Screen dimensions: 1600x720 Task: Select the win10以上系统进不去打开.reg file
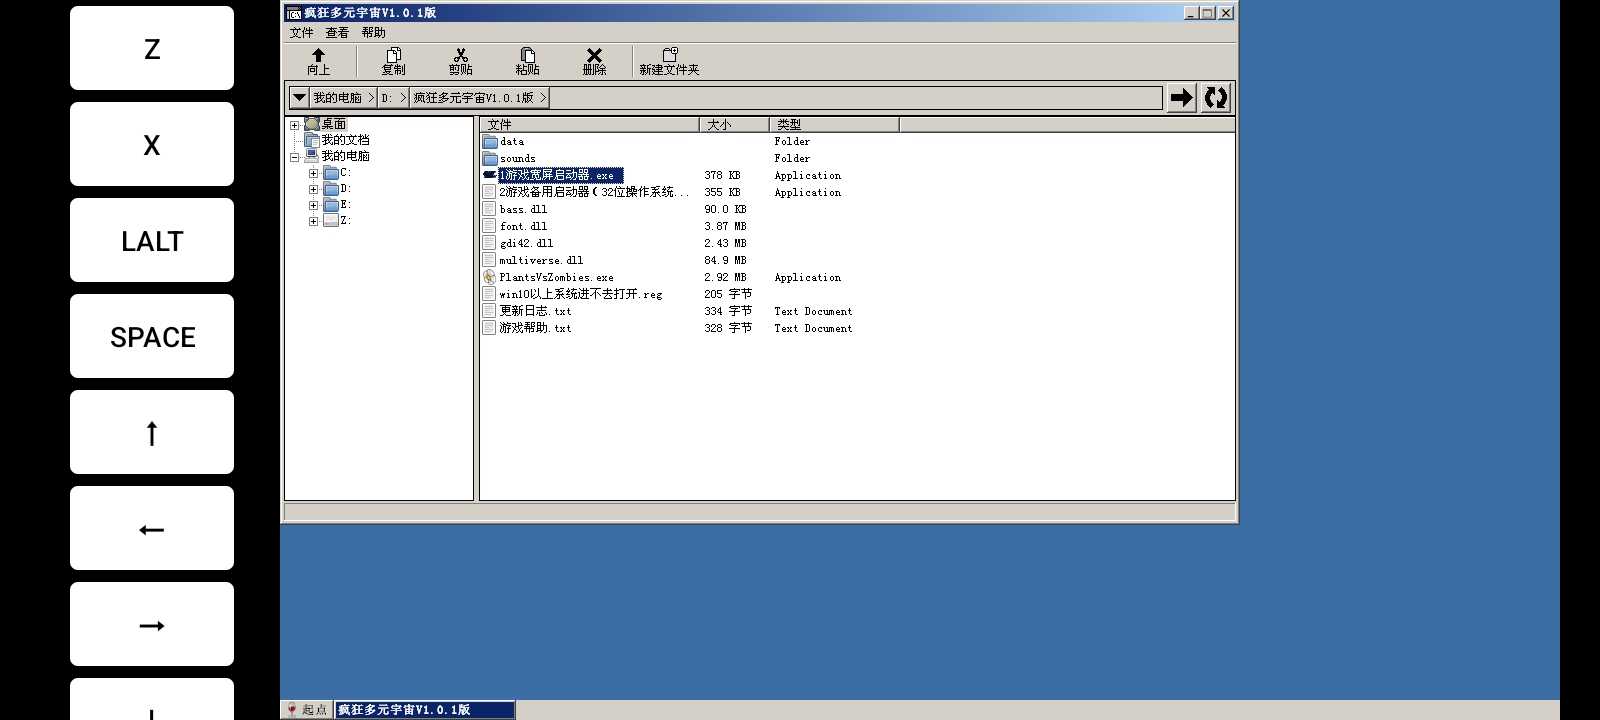[580, 294]
